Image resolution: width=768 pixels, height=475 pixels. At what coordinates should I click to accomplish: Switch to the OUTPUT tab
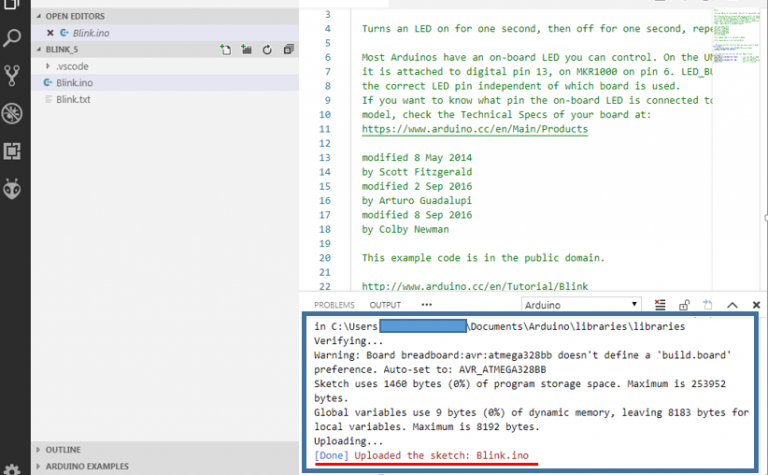[x=385, y=305]
